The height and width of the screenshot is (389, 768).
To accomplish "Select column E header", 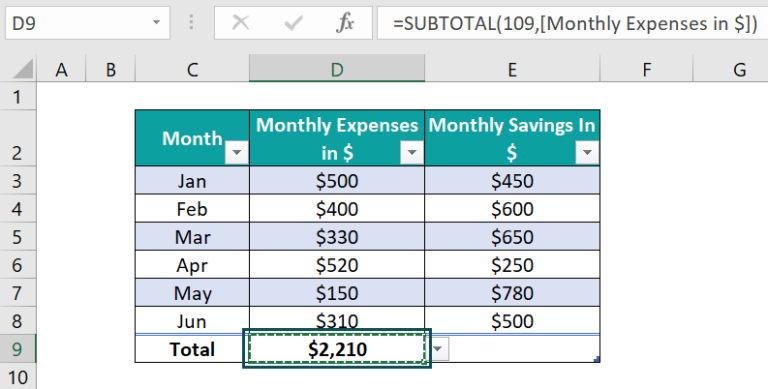I will (512, 69).
